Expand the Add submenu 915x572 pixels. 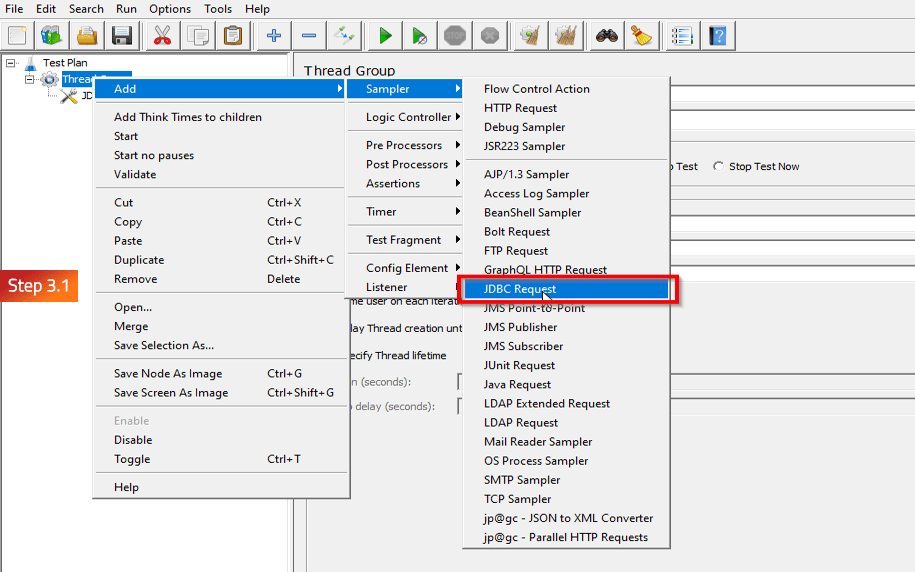coord(220,89)
